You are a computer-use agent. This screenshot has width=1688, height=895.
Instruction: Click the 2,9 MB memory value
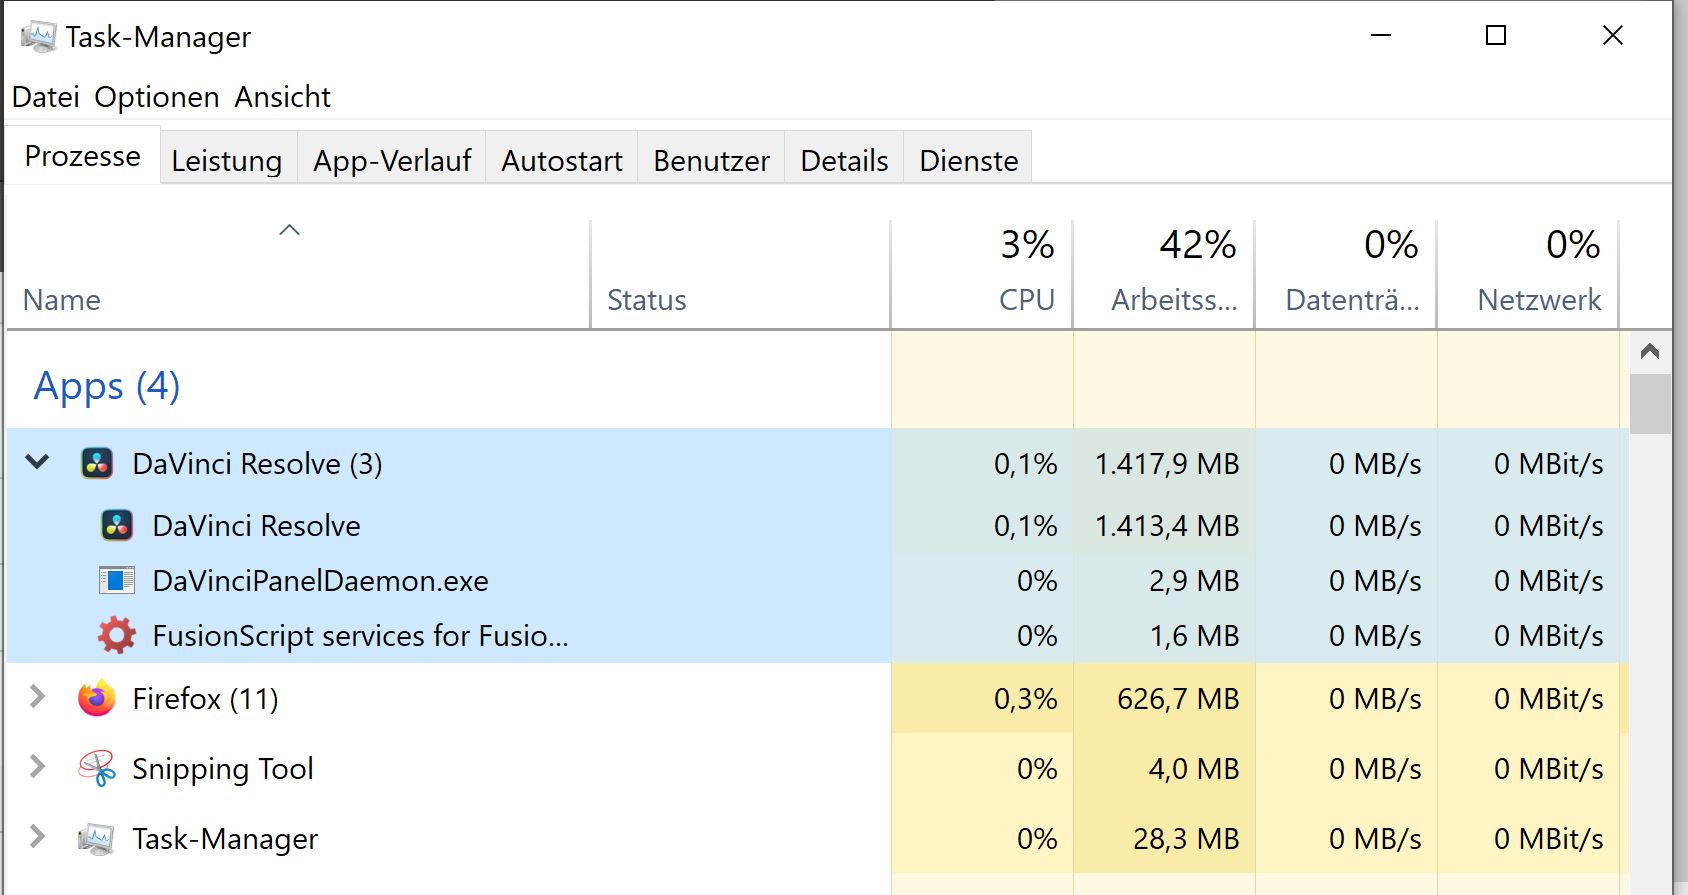tap(1194, 581)
